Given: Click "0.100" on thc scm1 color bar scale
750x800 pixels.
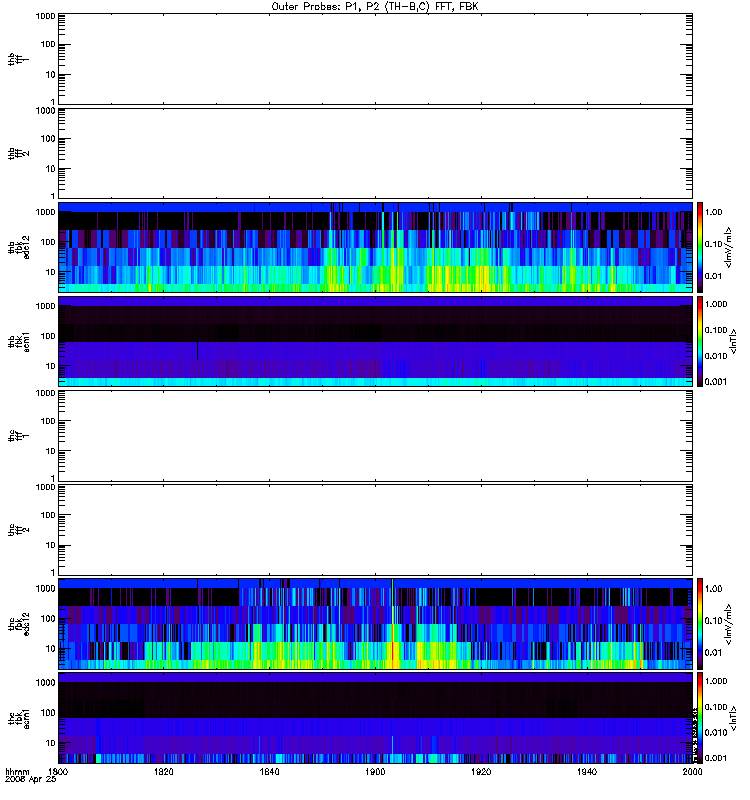Looking at the screenshot, I should [x=716, y=707].
